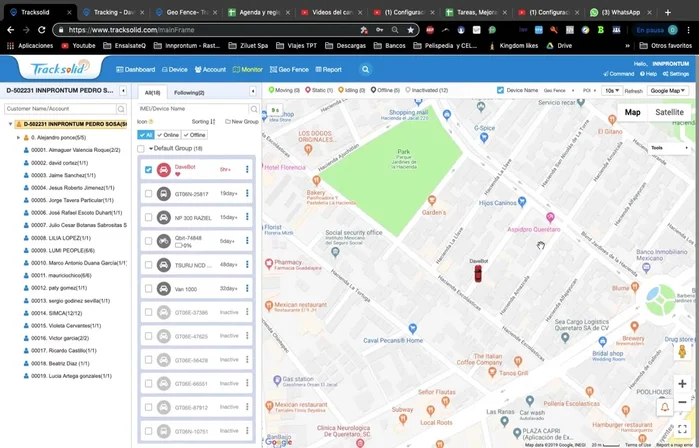Click the DaveBot car marker on map
The image size is (699, 448).
click(478, 273)
